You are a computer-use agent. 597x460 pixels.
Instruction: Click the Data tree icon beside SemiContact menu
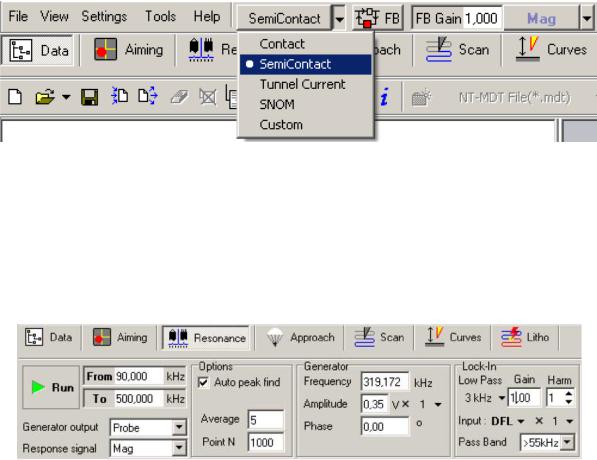pyautogui.click(x=21, y=50)
